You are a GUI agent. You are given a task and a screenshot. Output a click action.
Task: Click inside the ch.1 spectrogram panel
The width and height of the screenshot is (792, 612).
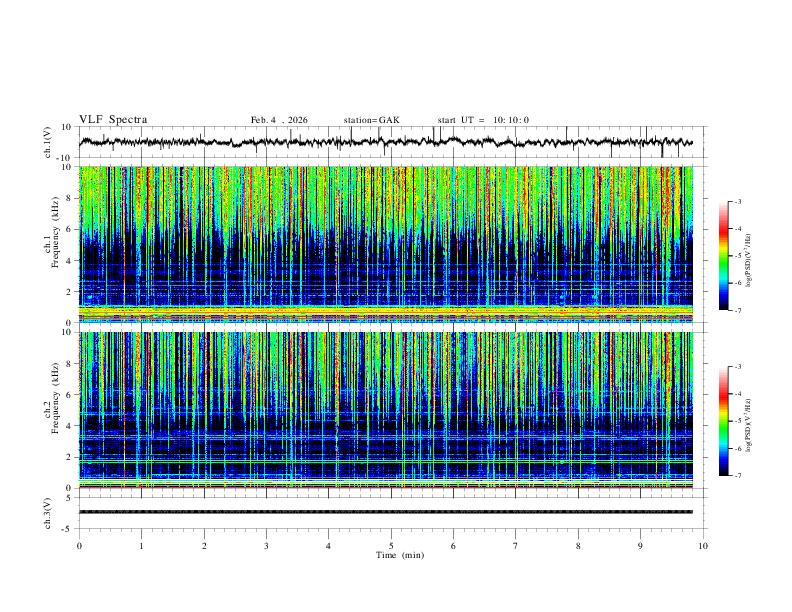386,244
